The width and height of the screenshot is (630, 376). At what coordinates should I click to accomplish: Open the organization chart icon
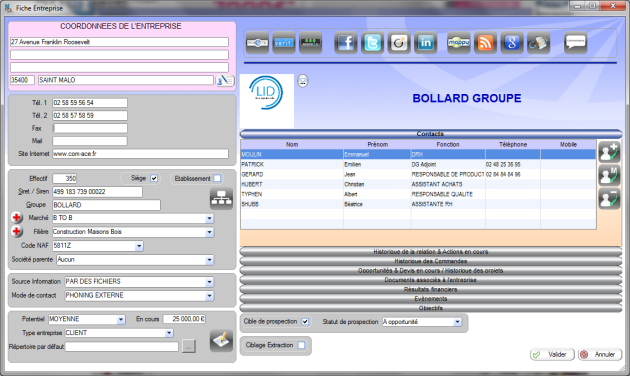221,198
